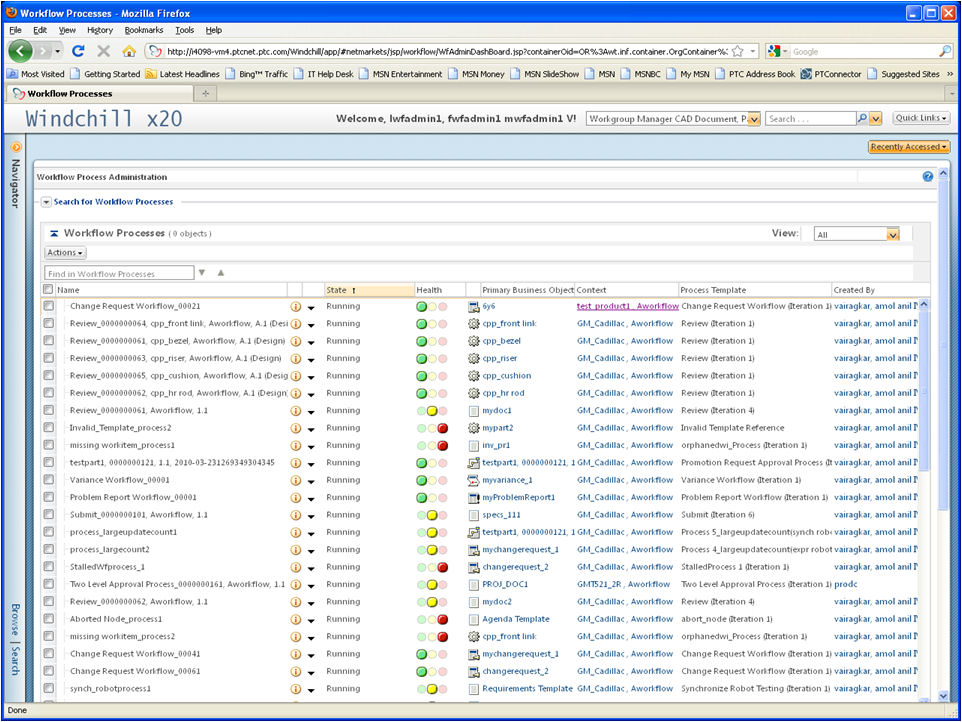The height and width of the screenshot is (722, 962).
Task: Check the checkbox for Invalid_Template_process2
Action: [x=47, y=428]
